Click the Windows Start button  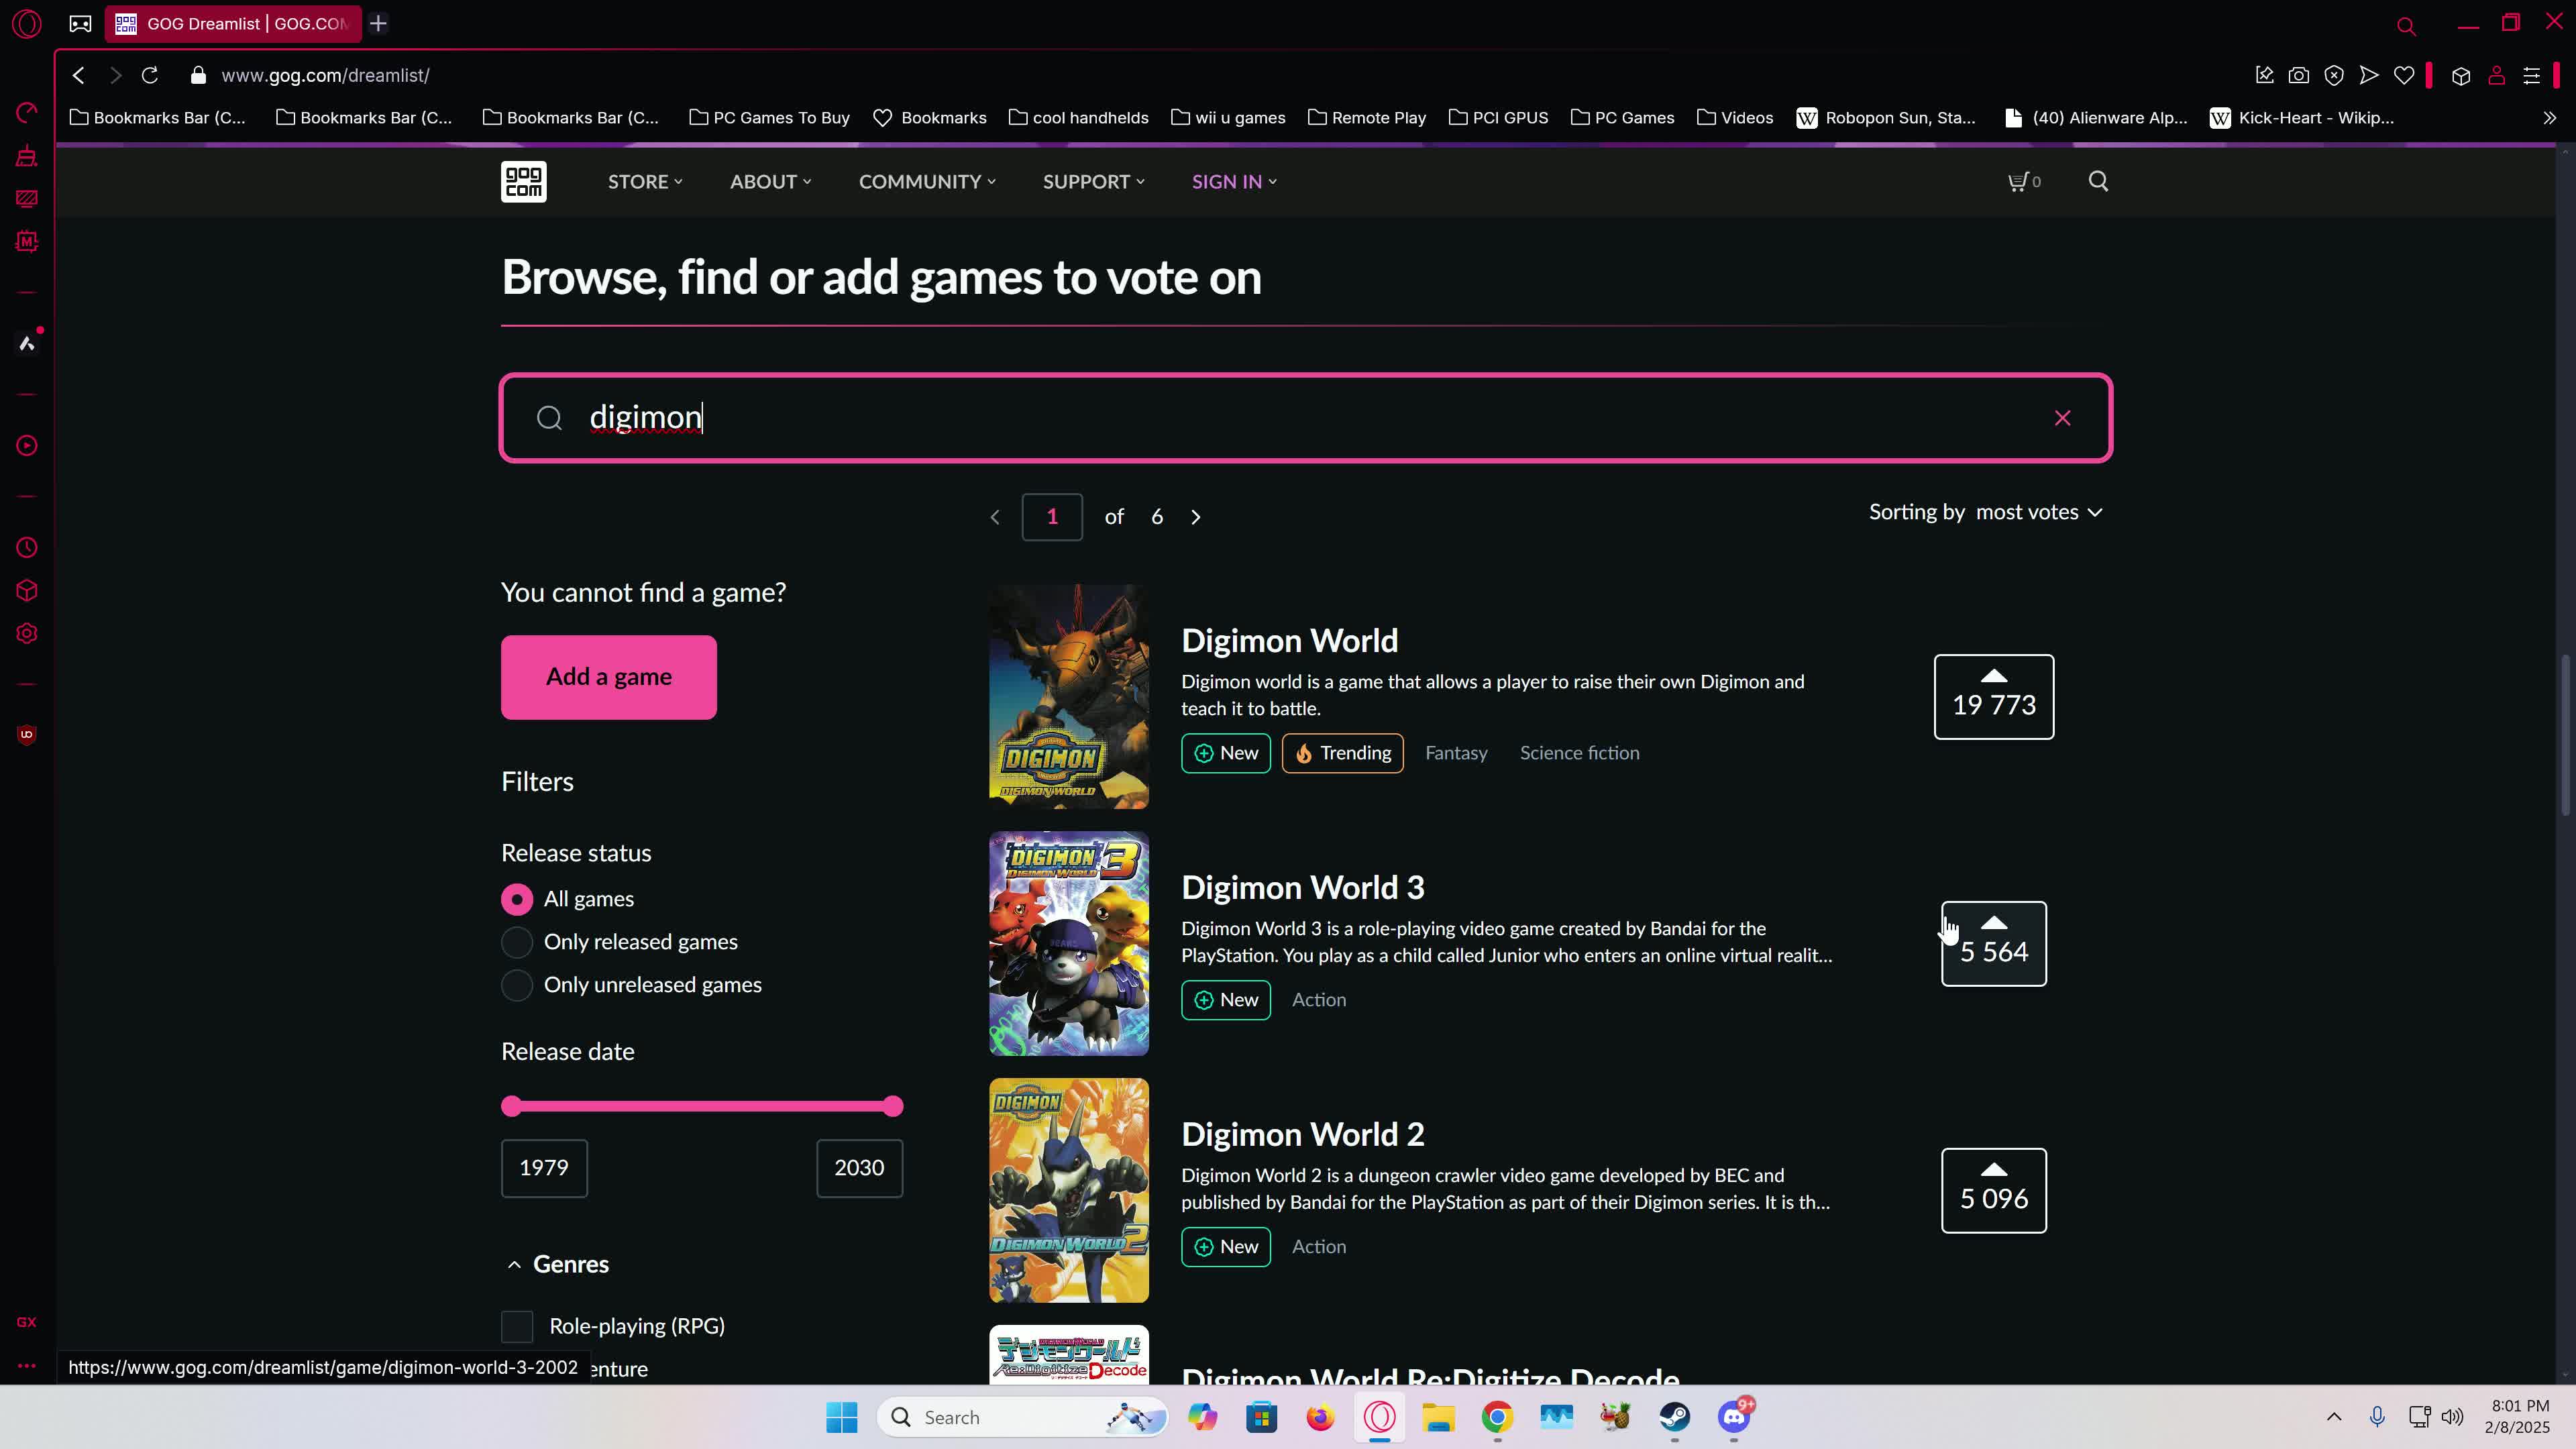click(842, 1417)
